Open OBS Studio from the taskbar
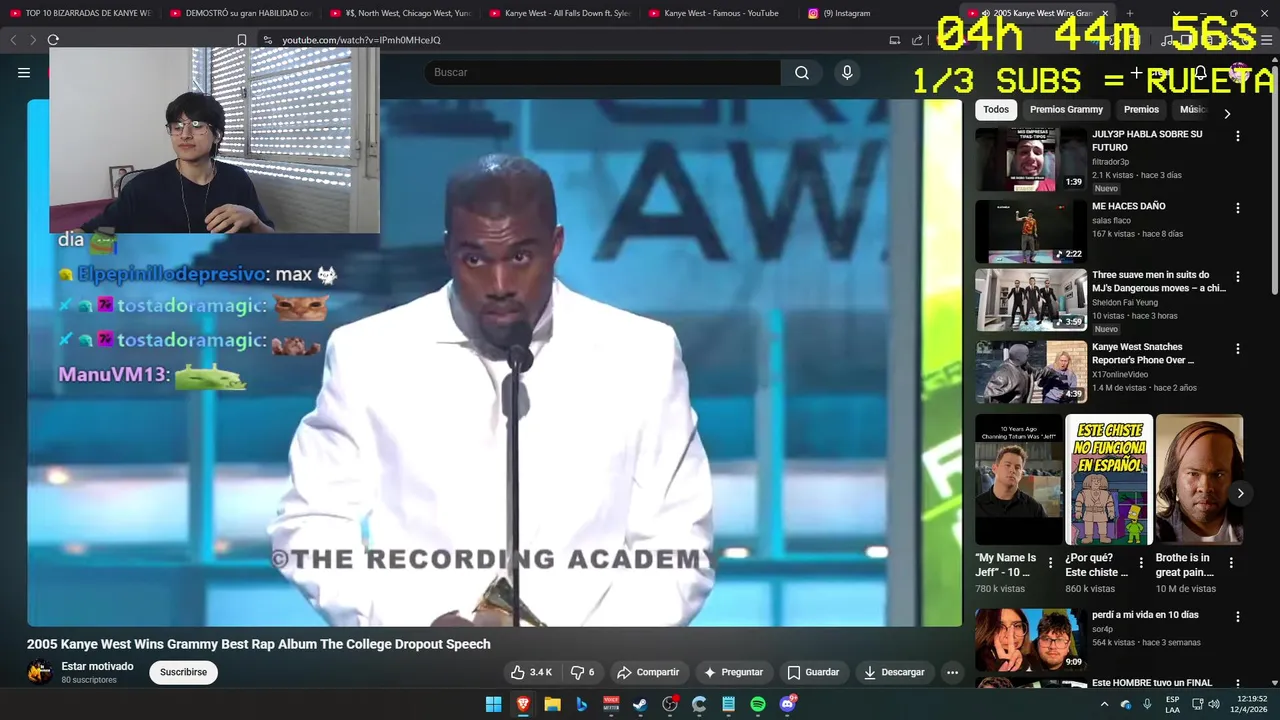The image size is (1280, 720). pyautogui.click(x=670, y=704)
